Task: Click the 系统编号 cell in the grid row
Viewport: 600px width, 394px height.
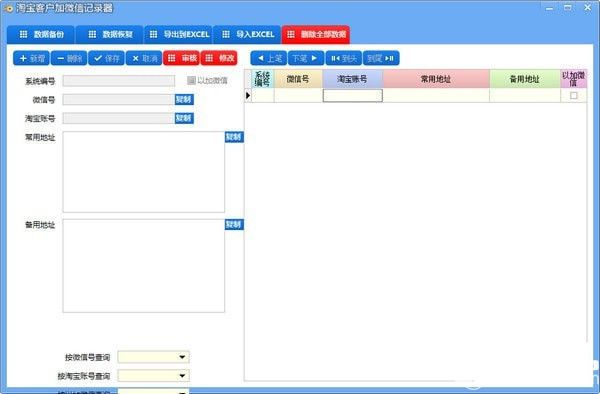Action: click(262, 96)
